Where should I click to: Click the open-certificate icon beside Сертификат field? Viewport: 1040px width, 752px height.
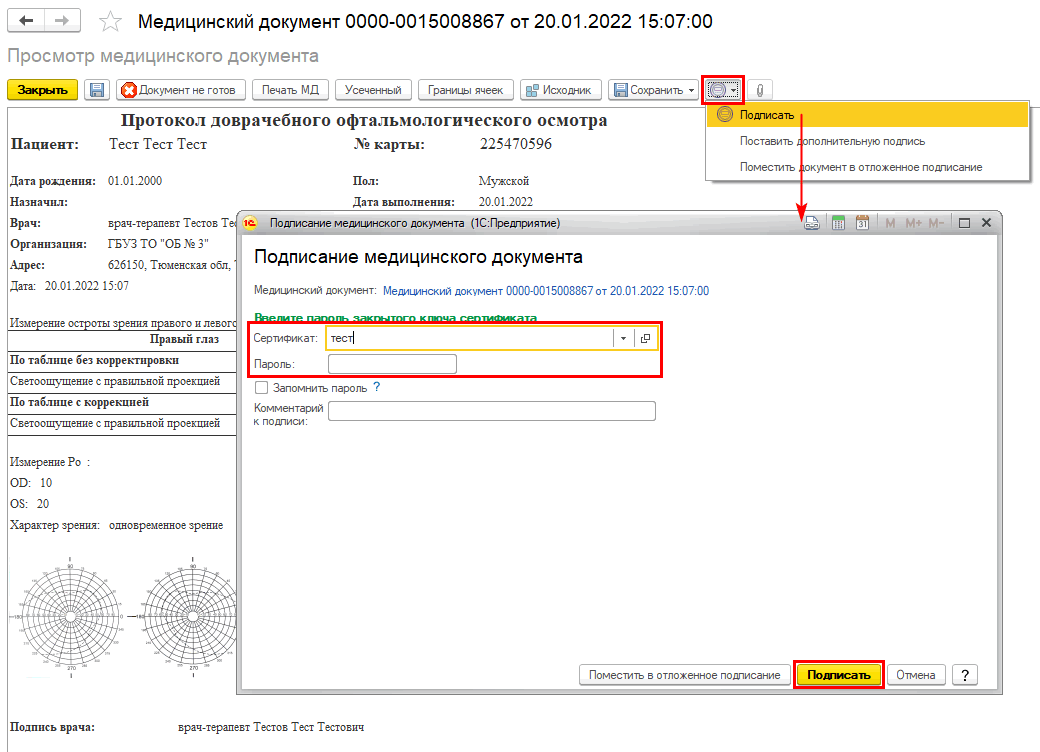(645, 338)
